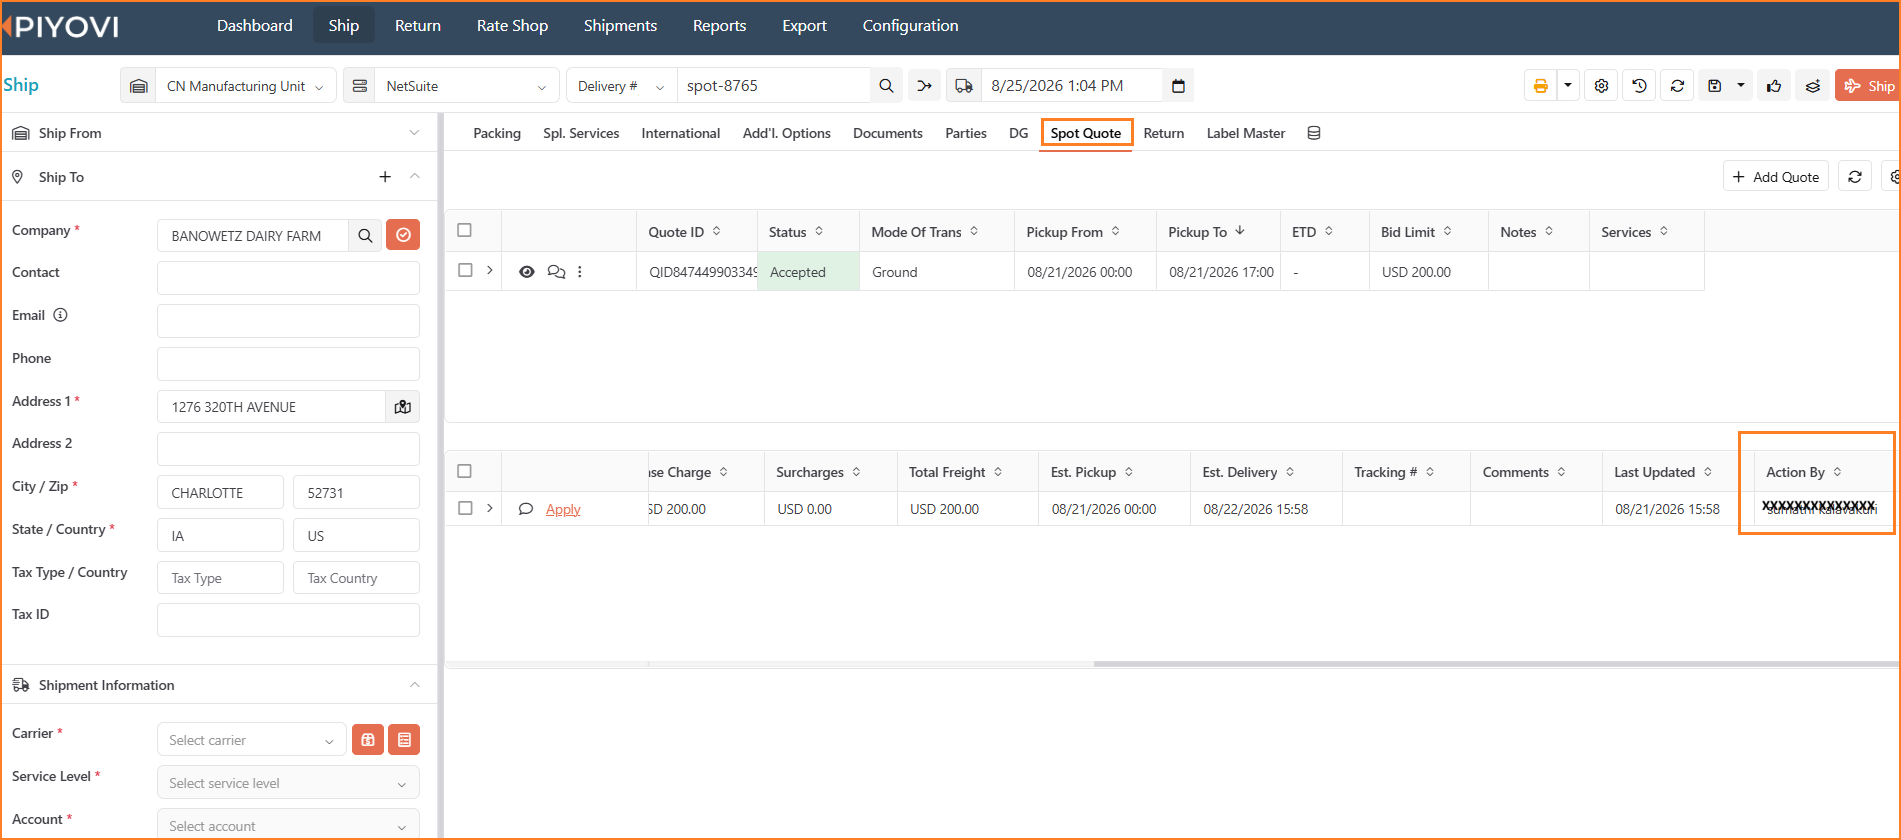Switch to the Packing tab
Screen dimensions: 1901x840
[x=497, y=133]
